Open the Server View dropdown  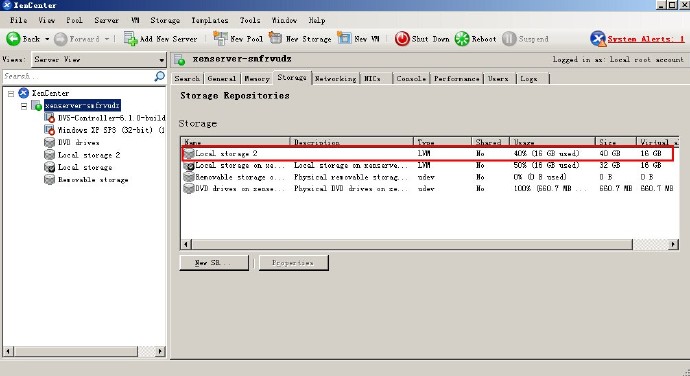(x=99, y=59)
